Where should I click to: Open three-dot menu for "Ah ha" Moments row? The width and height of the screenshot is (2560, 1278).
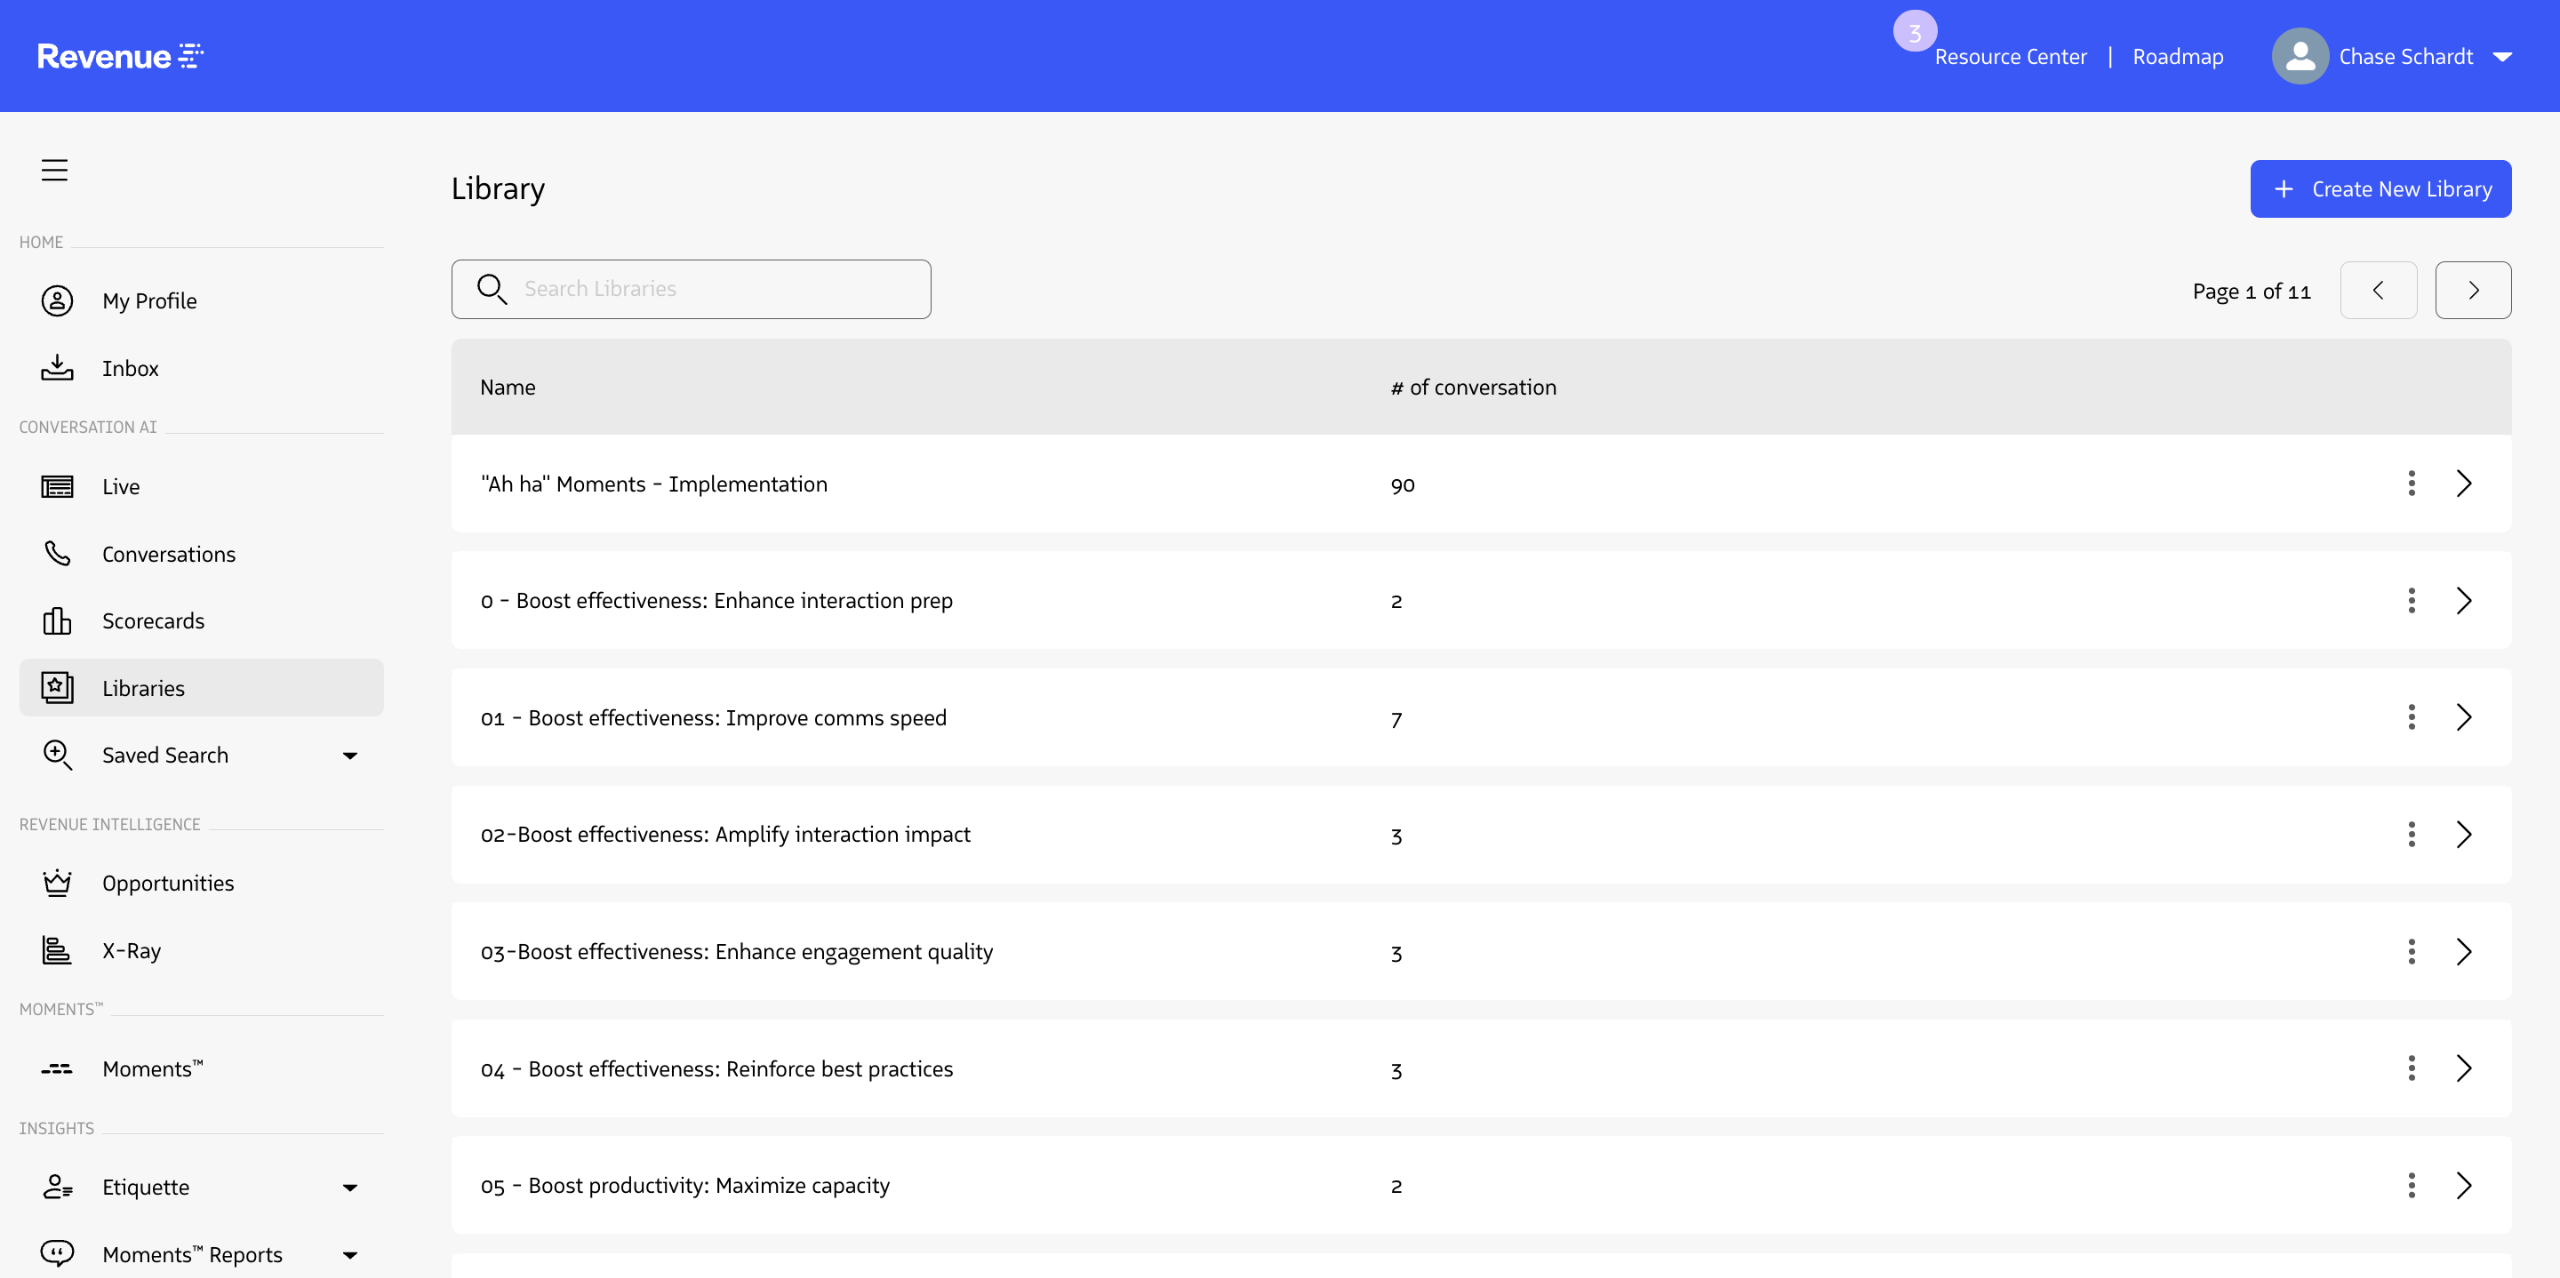(x=2411, y=484)
